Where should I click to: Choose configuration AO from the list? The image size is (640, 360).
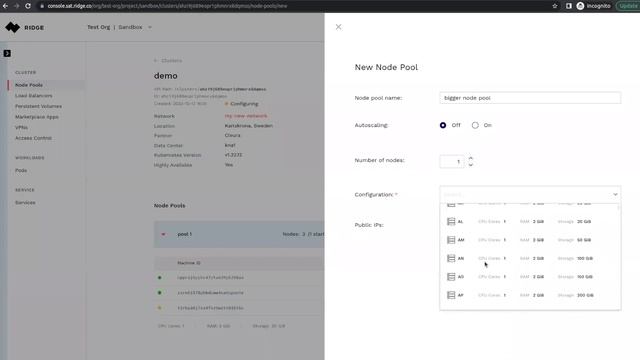point(530,277)
